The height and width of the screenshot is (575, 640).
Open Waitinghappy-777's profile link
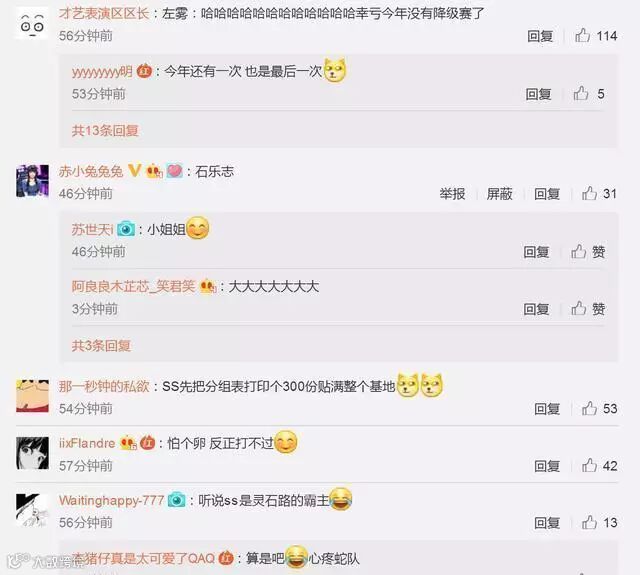111,500
